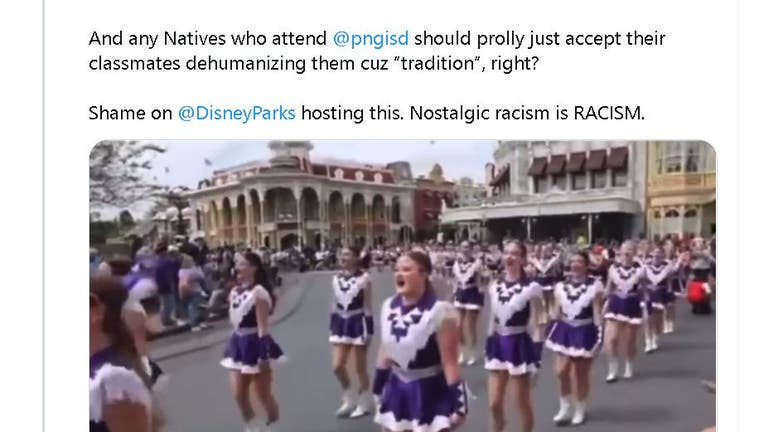Click the phrase "hosting this" in the tweet
Screen dimensions: 764x432
352,113
